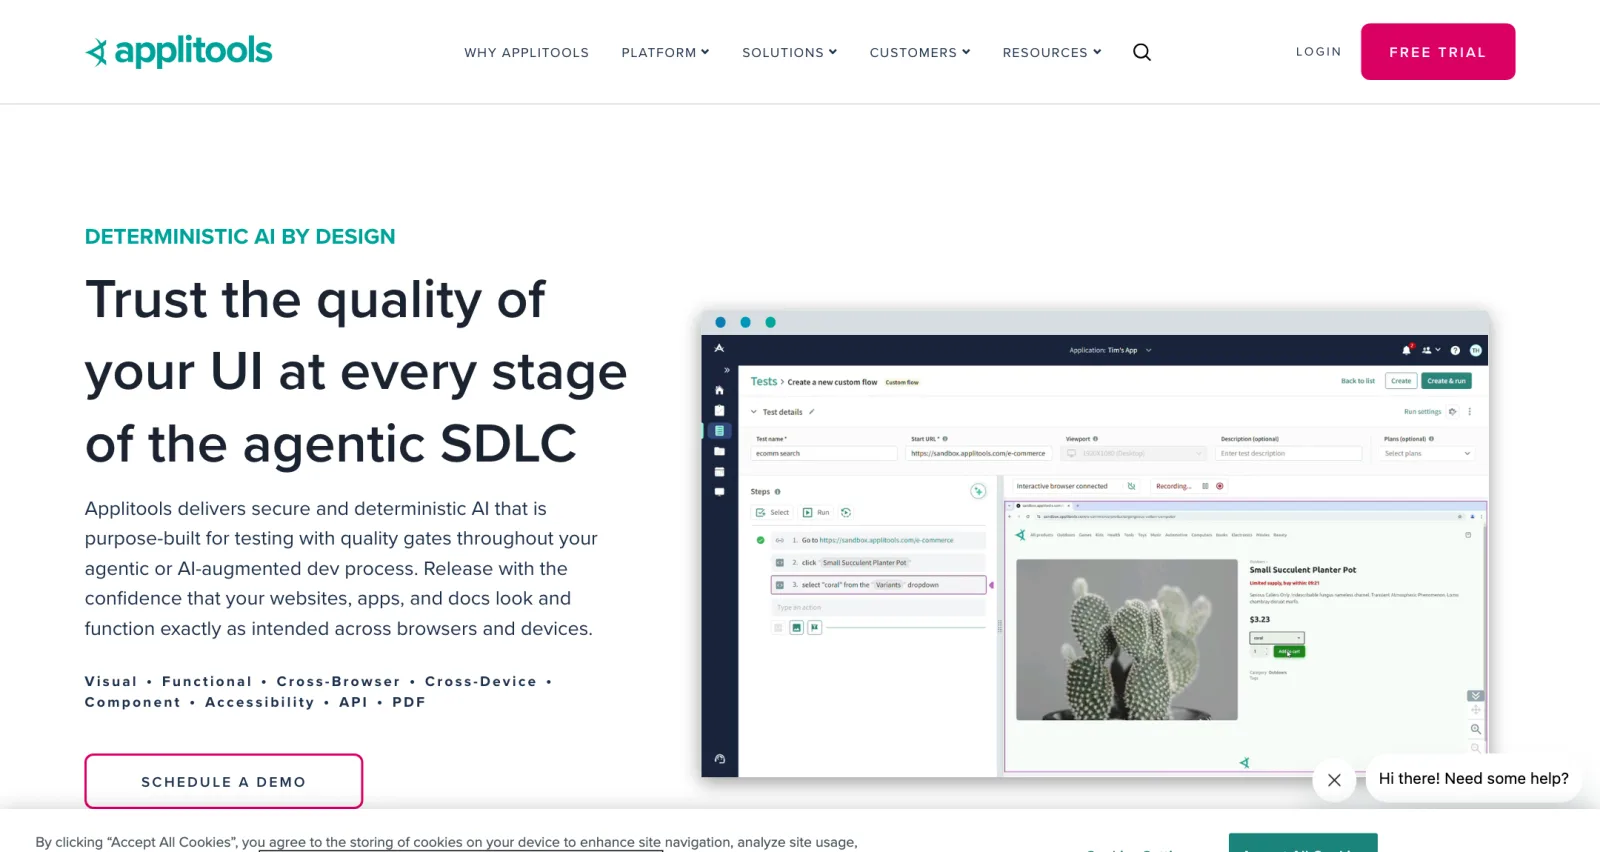Click the highlighted tests list icon in the demo app sidebar
The height and width of the screenshot is (852, 1600).
pyautogui.click(x=719, y=431)
